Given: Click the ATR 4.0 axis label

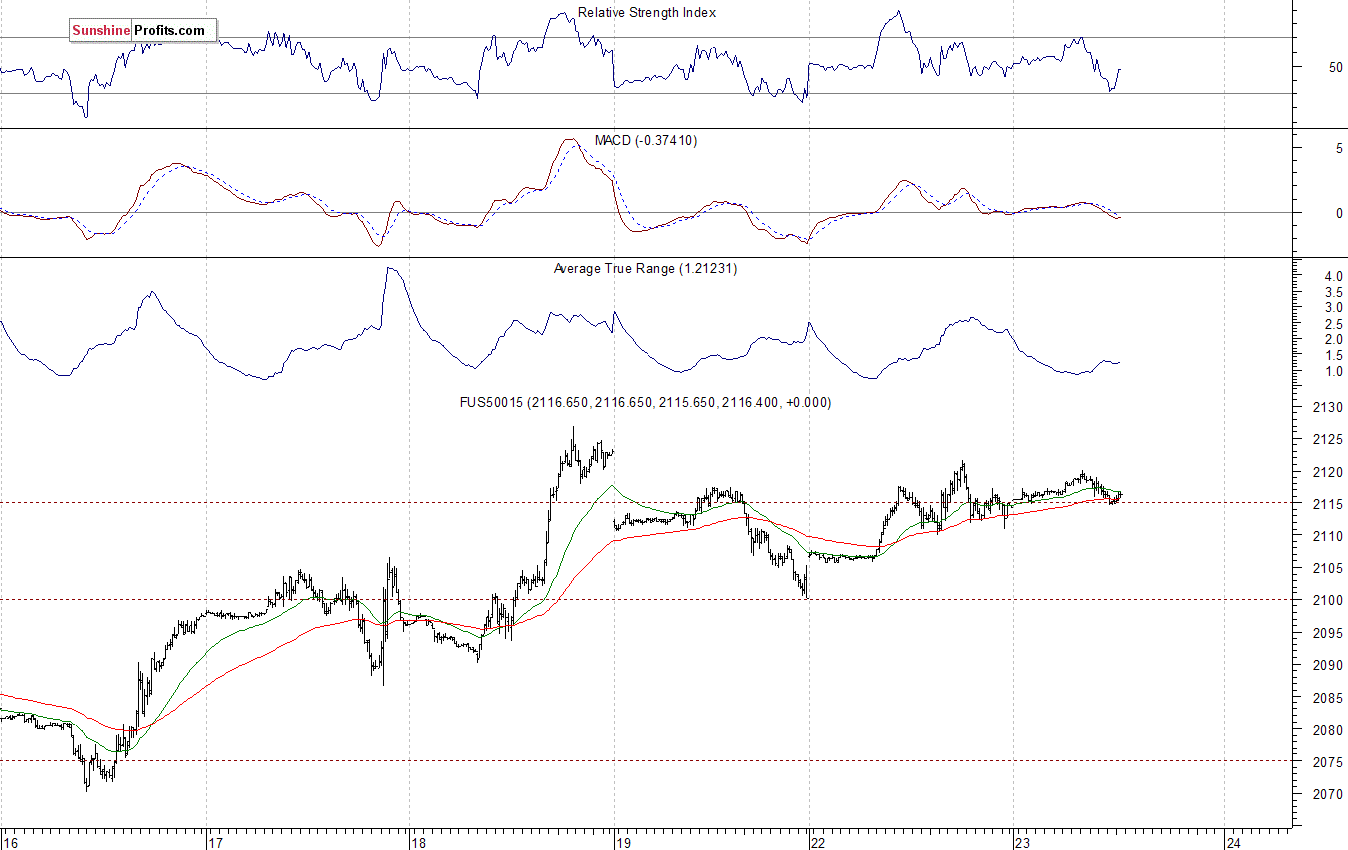Looking at the screenshot, I should tap(1333, 275).
